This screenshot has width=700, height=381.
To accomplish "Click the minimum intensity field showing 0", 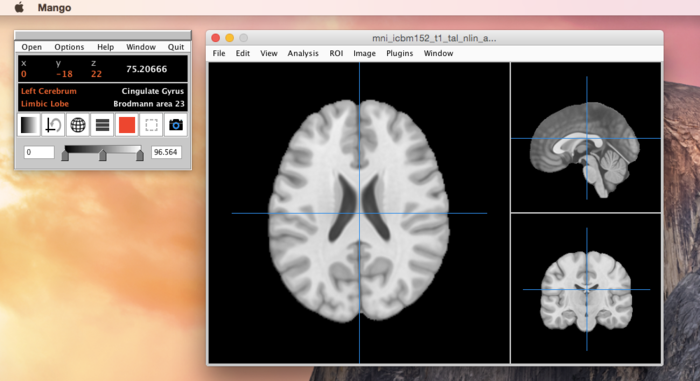I will coord(39,152).
